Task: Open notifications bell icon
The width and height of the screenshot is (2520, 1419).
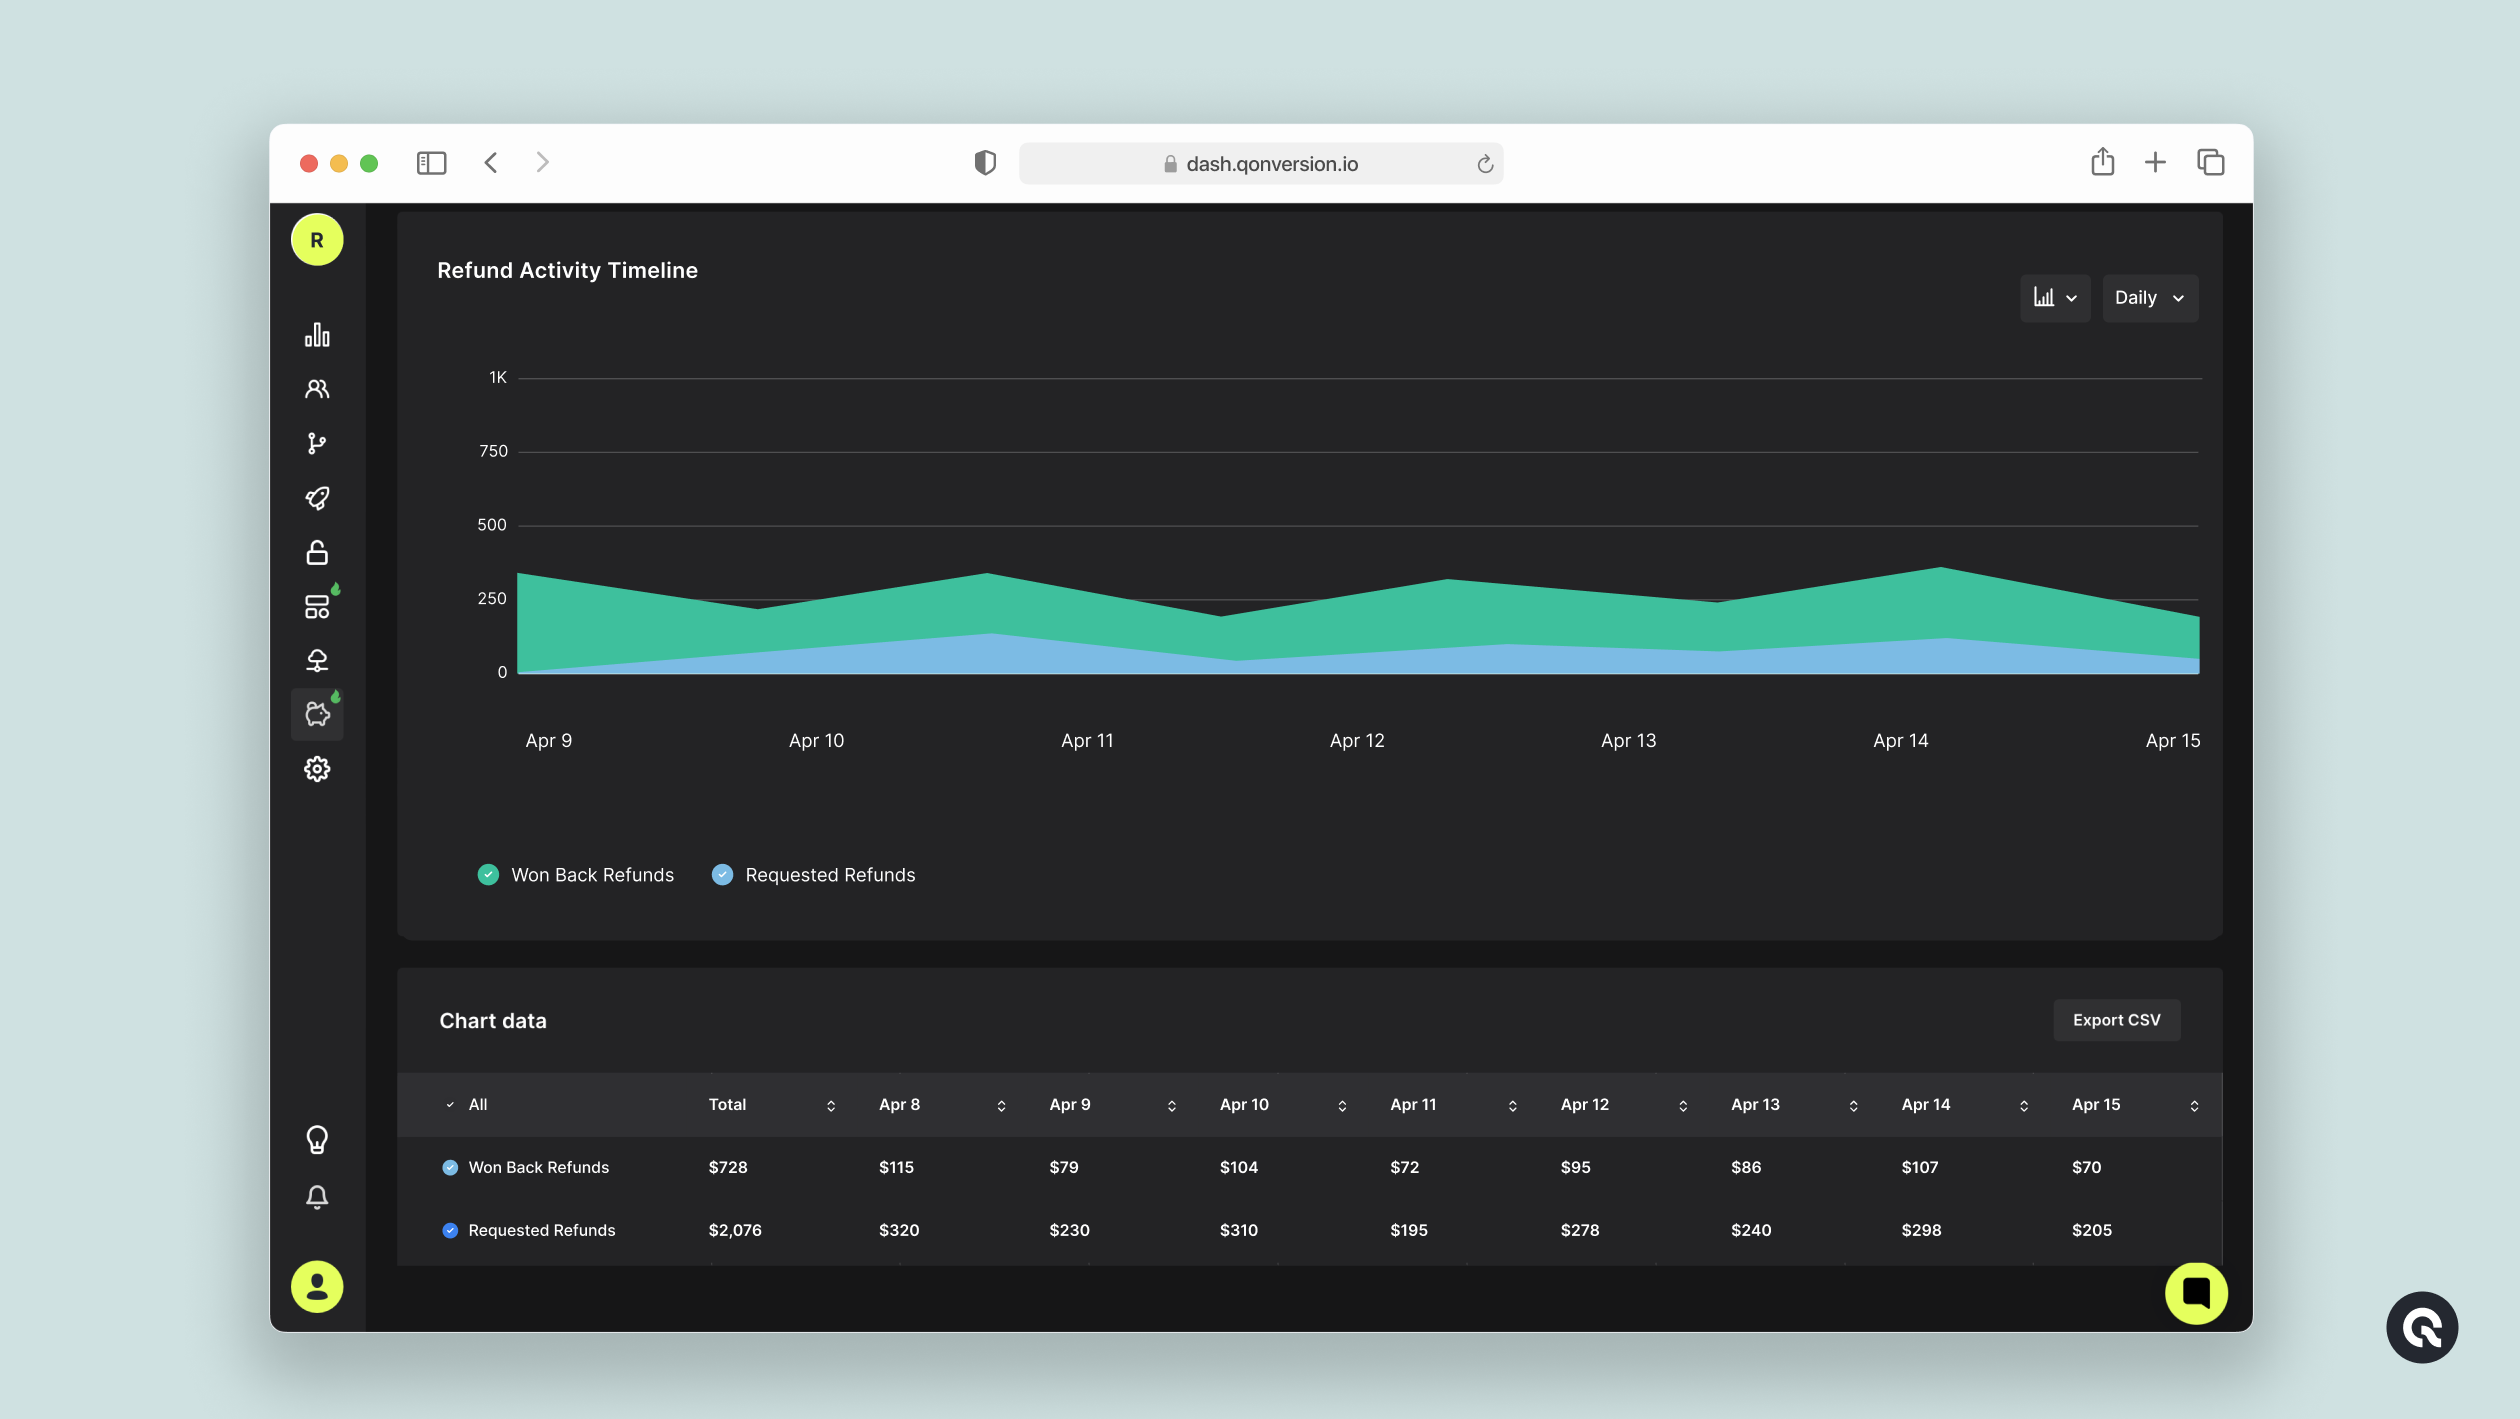Action: pyautogui.click(x=317, y=1197)
